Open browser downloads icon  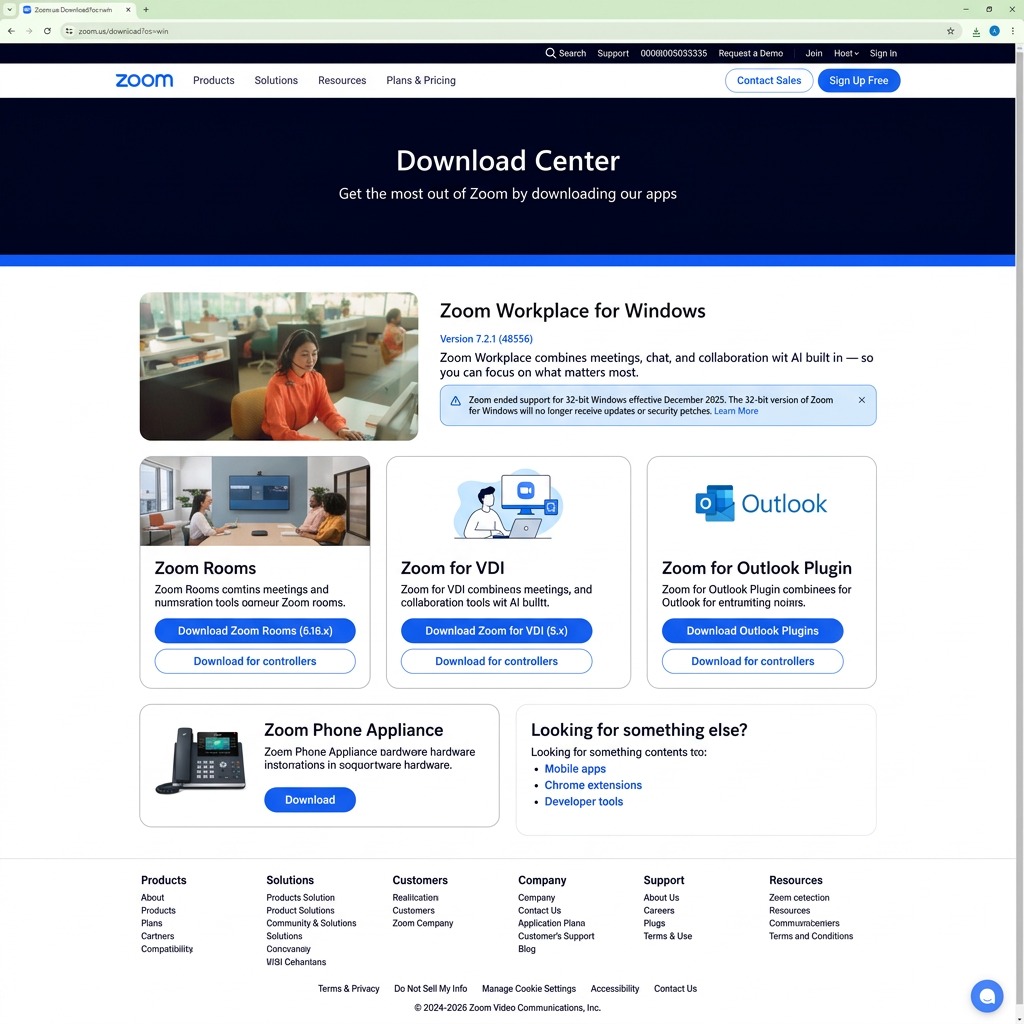[x=976, y=31]
